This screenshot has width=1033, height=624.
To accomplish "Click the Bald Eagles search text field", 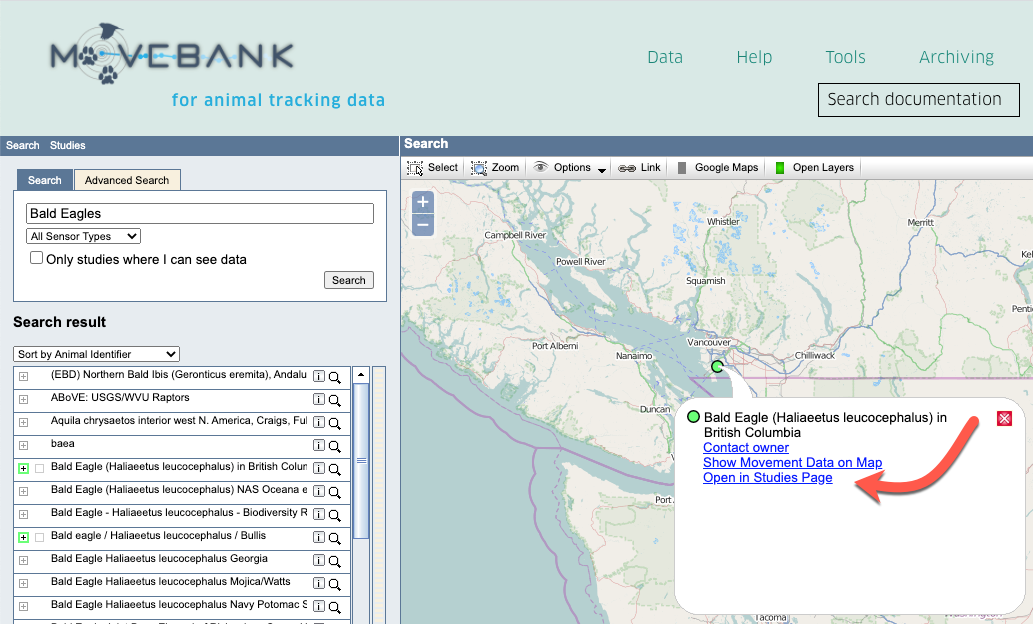I will [199, 213].
